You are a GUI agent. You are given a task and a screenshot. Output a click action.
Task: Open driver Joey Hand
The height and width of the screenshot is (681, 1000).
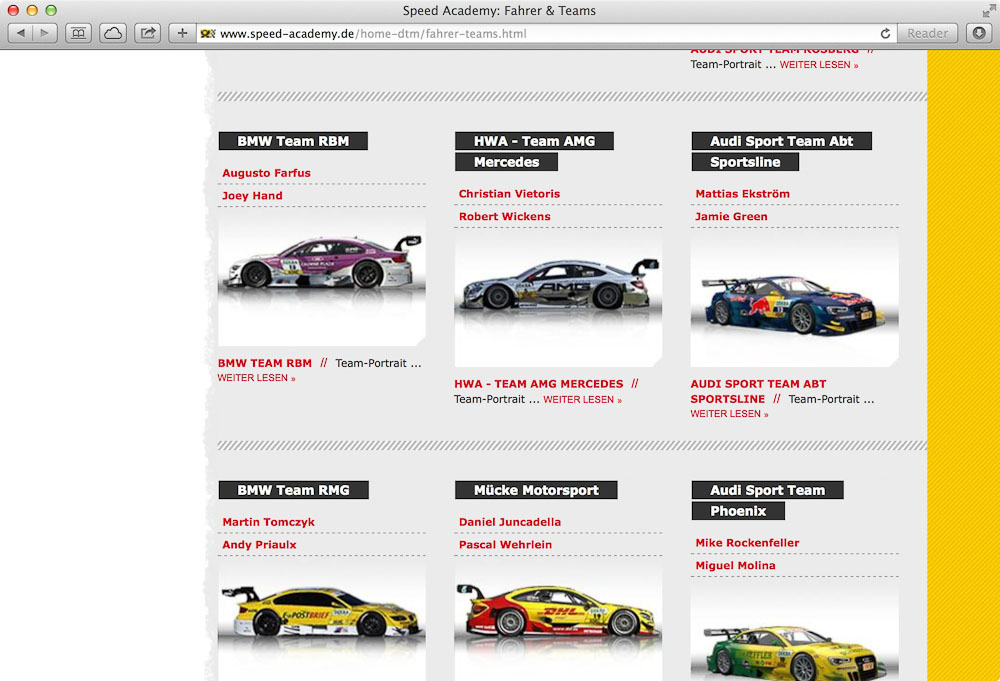(x=252, y=196)
